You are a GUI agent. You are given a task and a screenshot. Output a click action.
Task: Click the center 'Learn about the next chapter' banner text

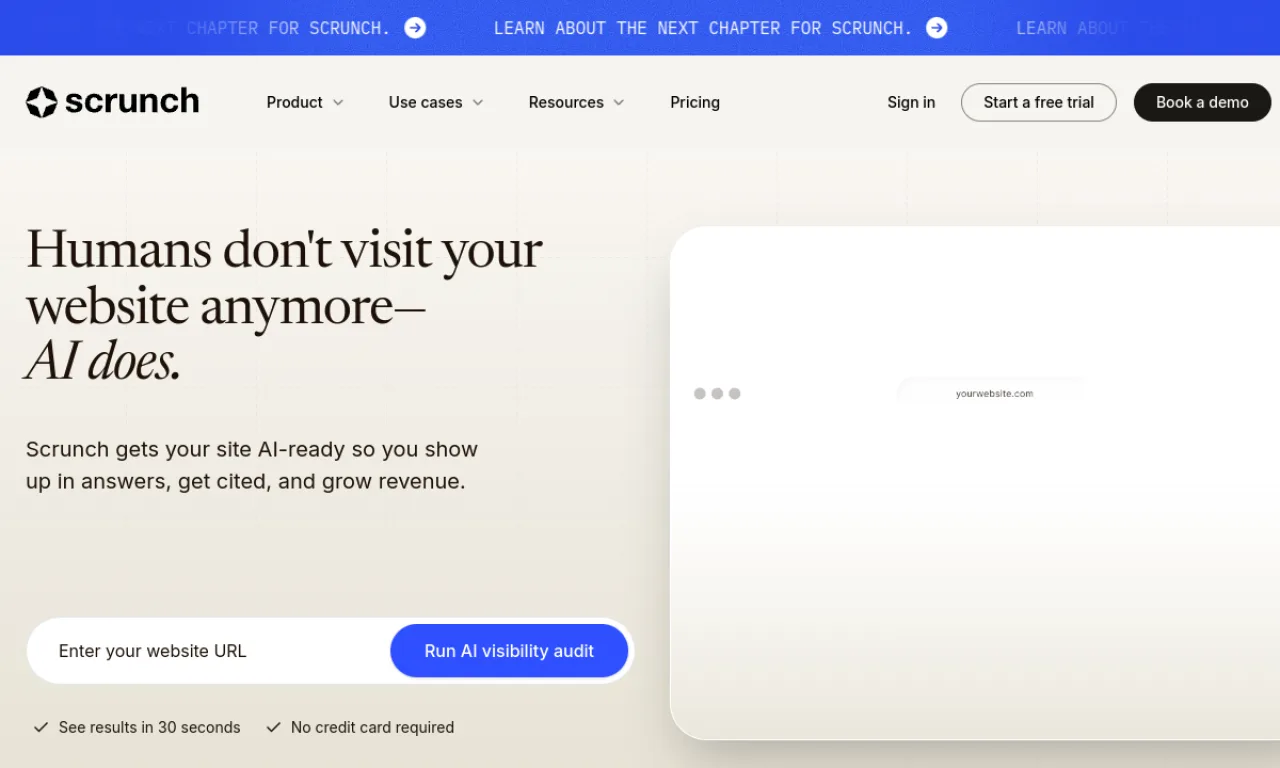coord(703,28)
